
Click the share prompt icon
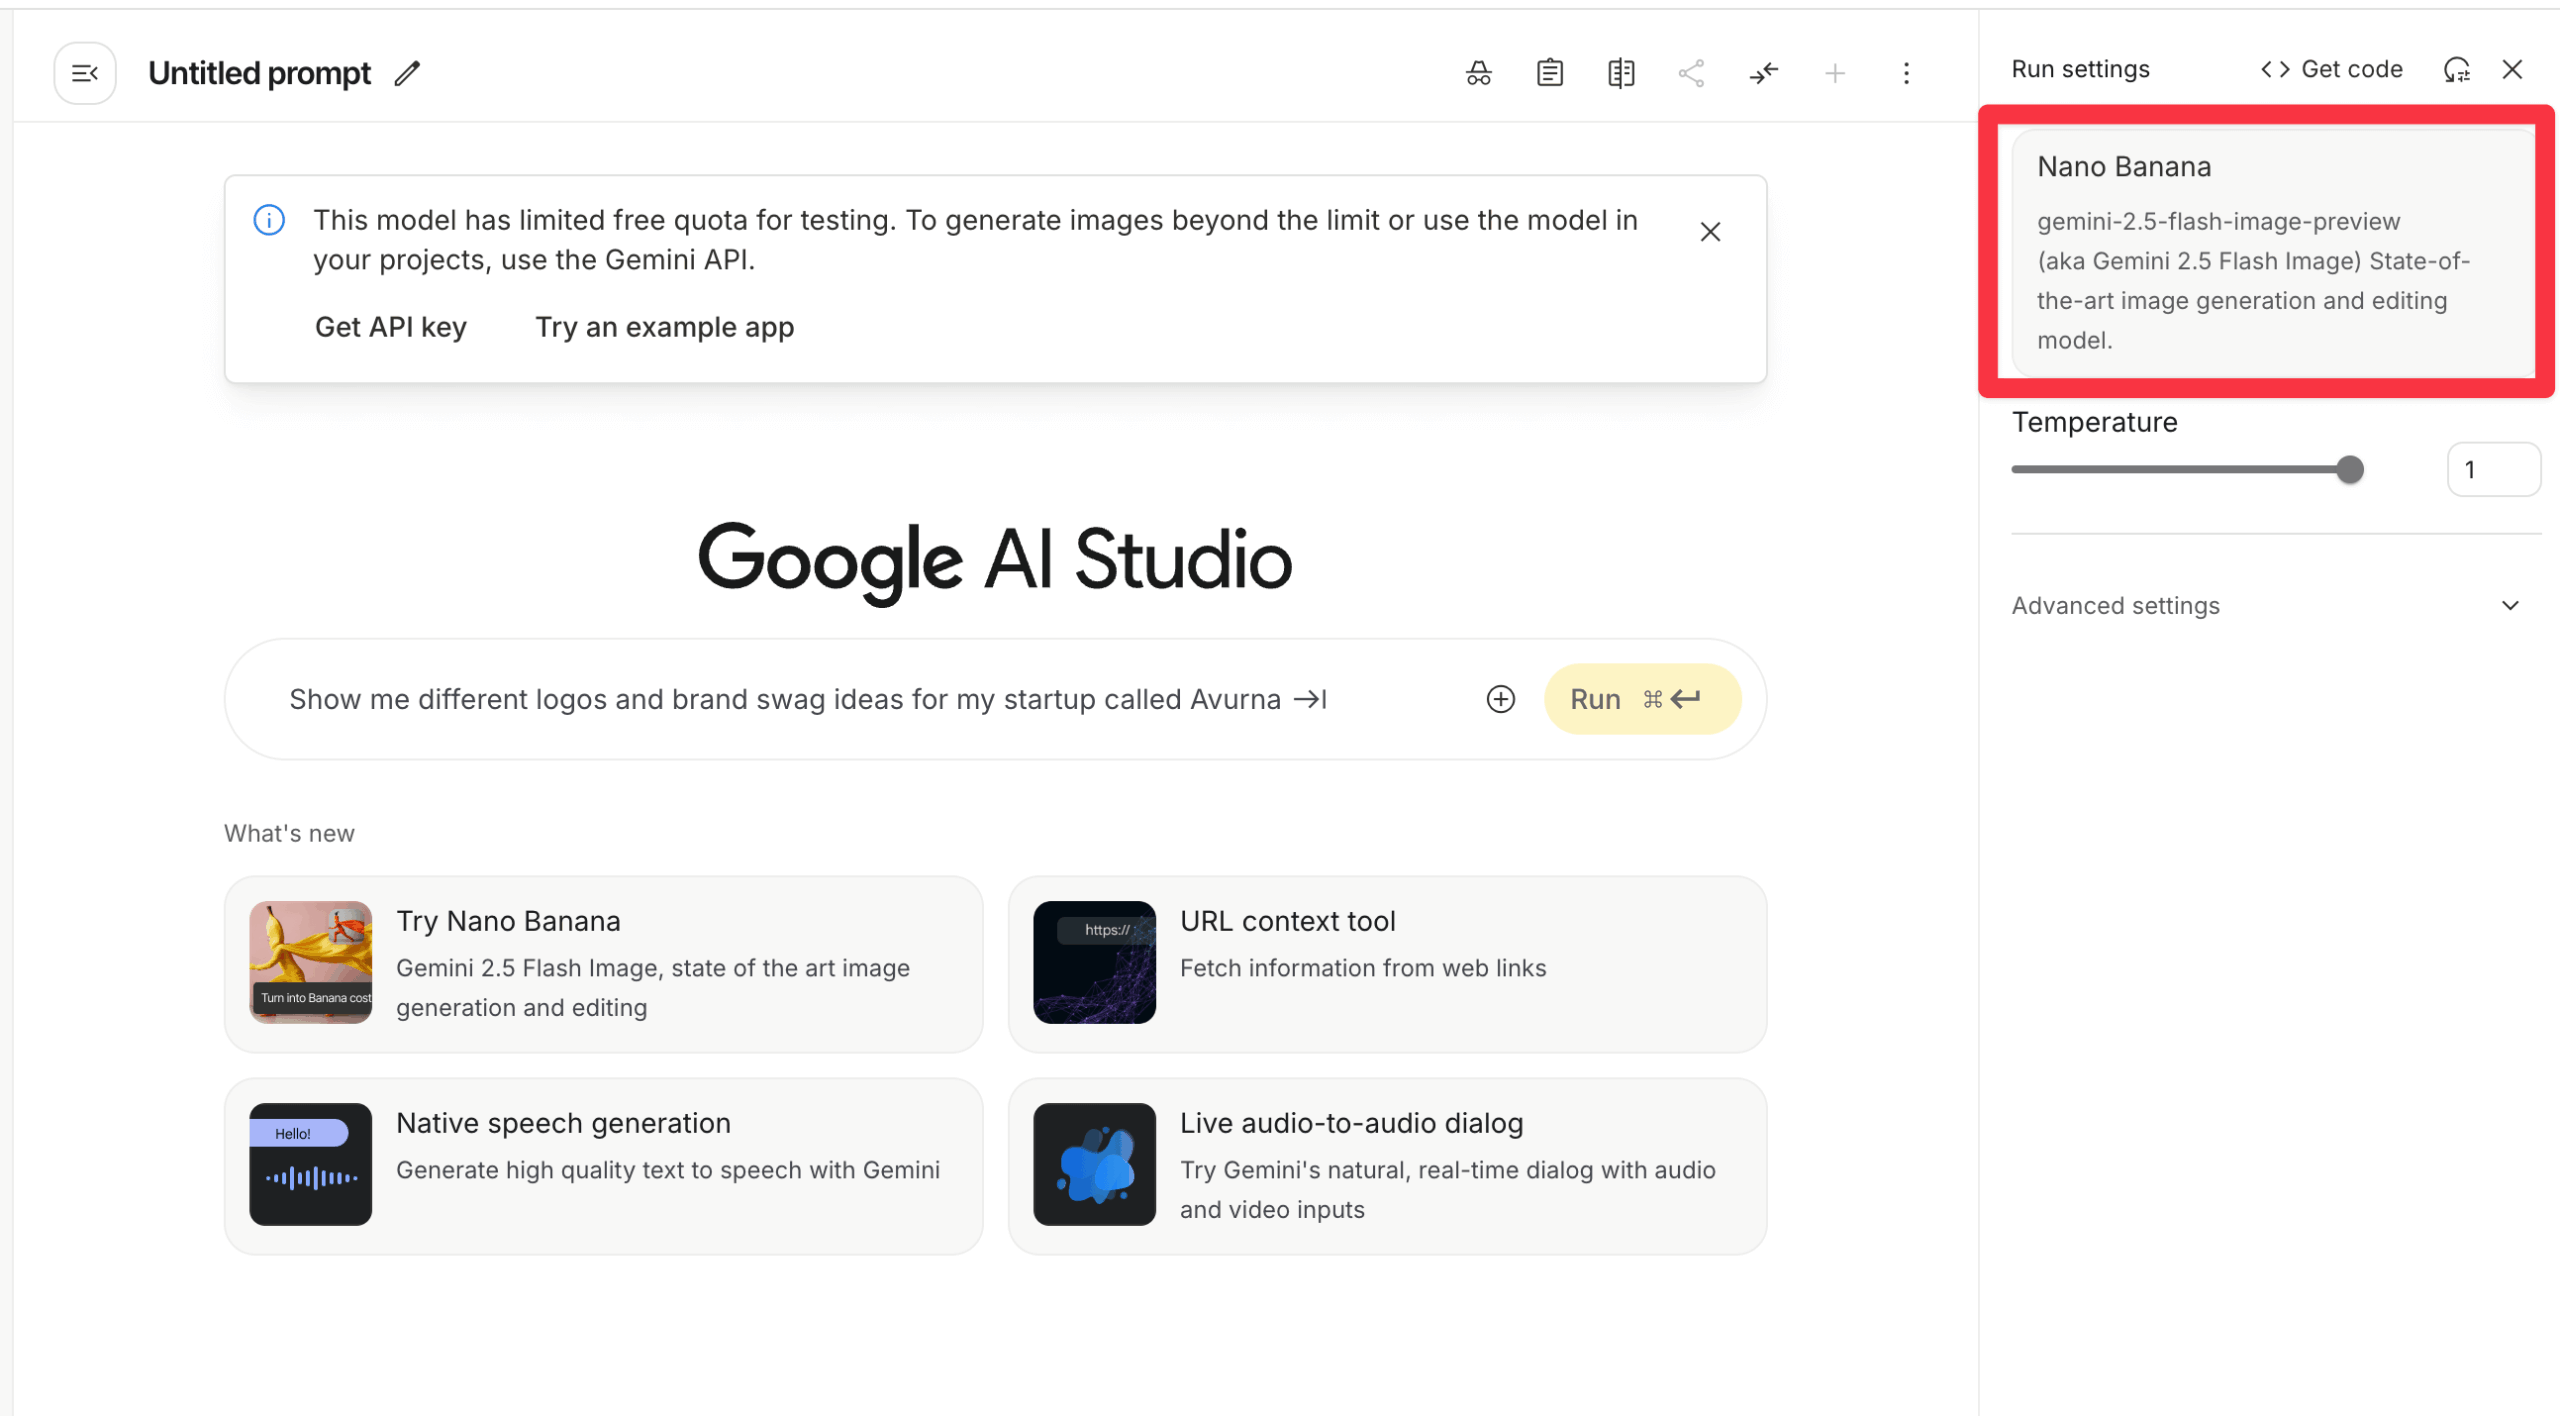(x=1691, y=73)
